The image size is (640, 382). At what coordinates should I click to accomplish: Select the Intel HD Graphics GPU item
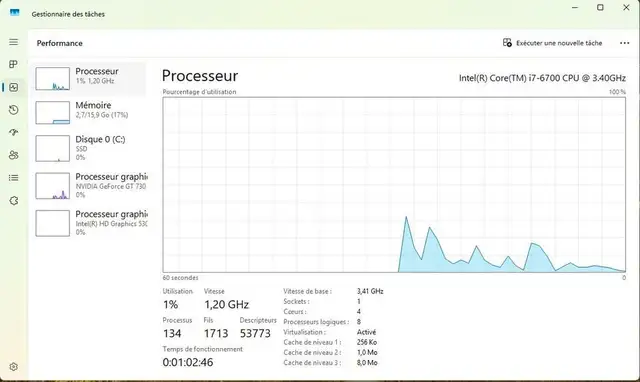pos(88,223)
